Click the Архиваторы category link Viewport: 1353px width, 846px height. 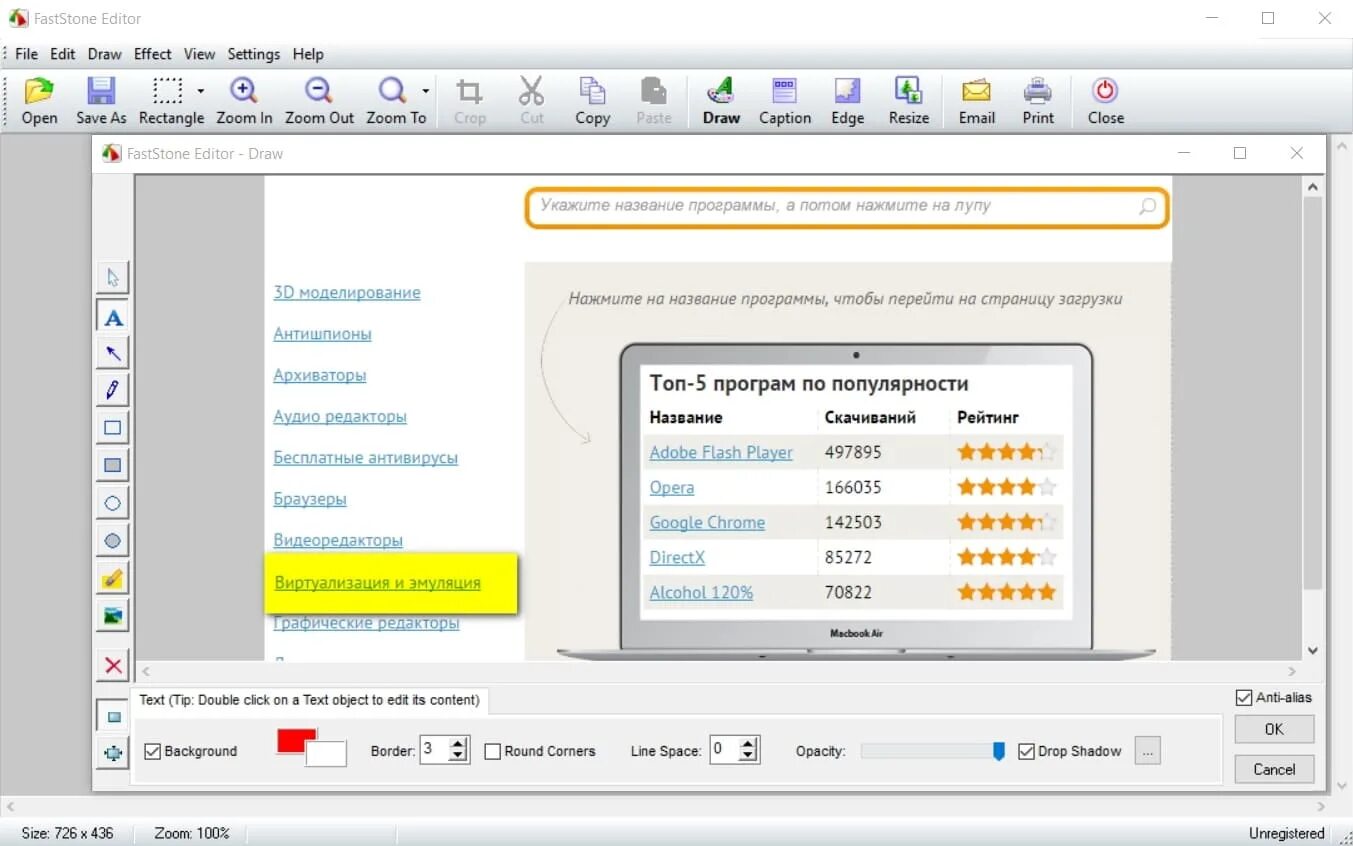tap(320, 375)
